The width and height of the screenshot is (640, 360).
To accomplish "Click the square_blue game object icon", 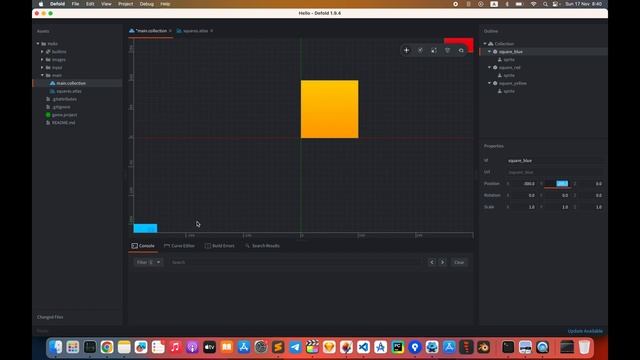I will [495, 52].
